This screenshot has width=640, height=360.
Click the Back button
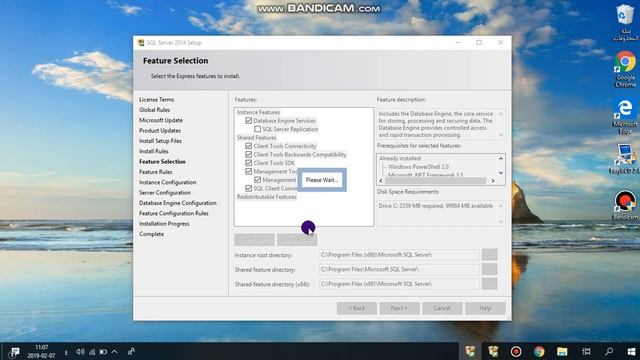(x=357, y=308)
